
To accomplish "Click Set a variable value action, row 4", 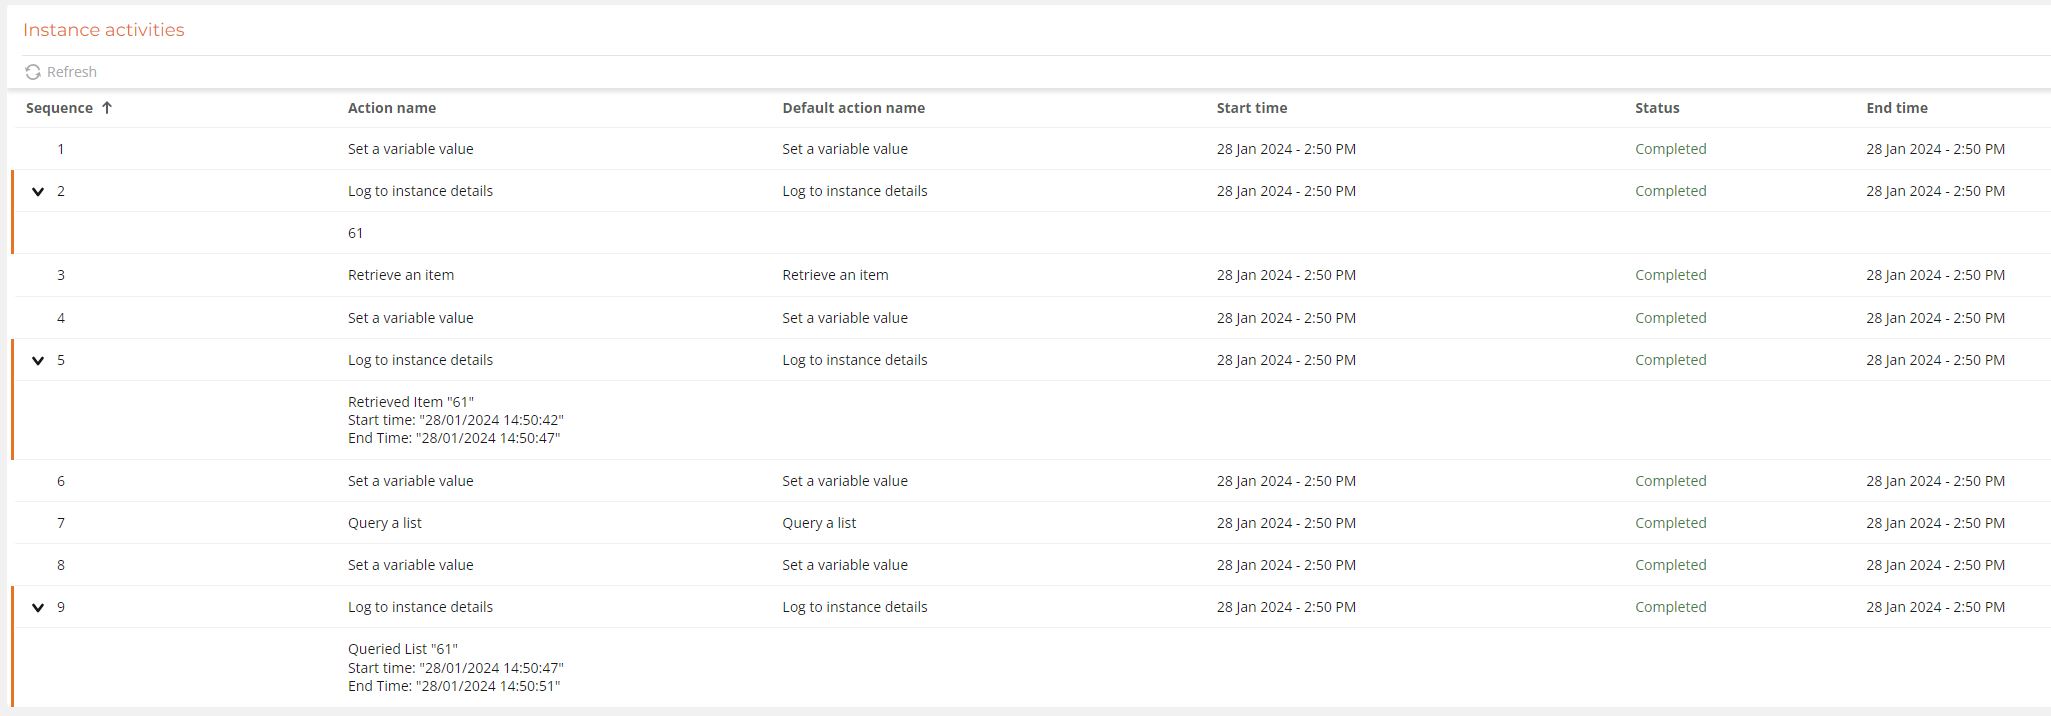I will click(411, 318).
